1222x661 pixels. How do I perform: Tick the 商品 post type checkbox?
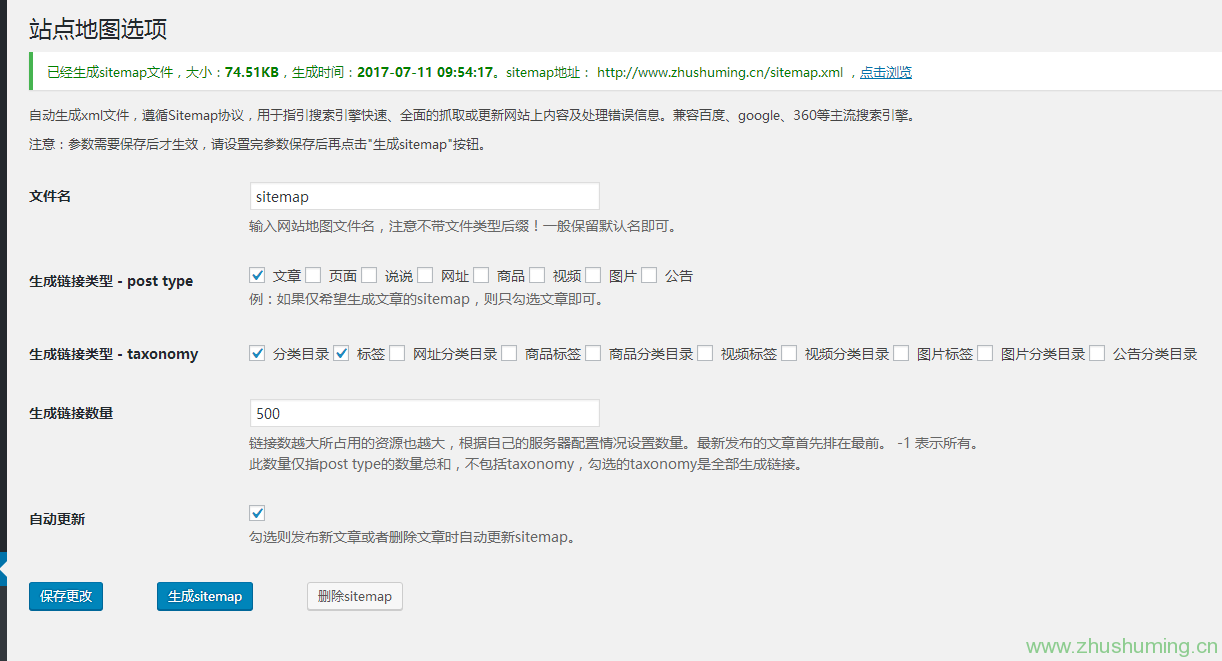coord(481,275)
